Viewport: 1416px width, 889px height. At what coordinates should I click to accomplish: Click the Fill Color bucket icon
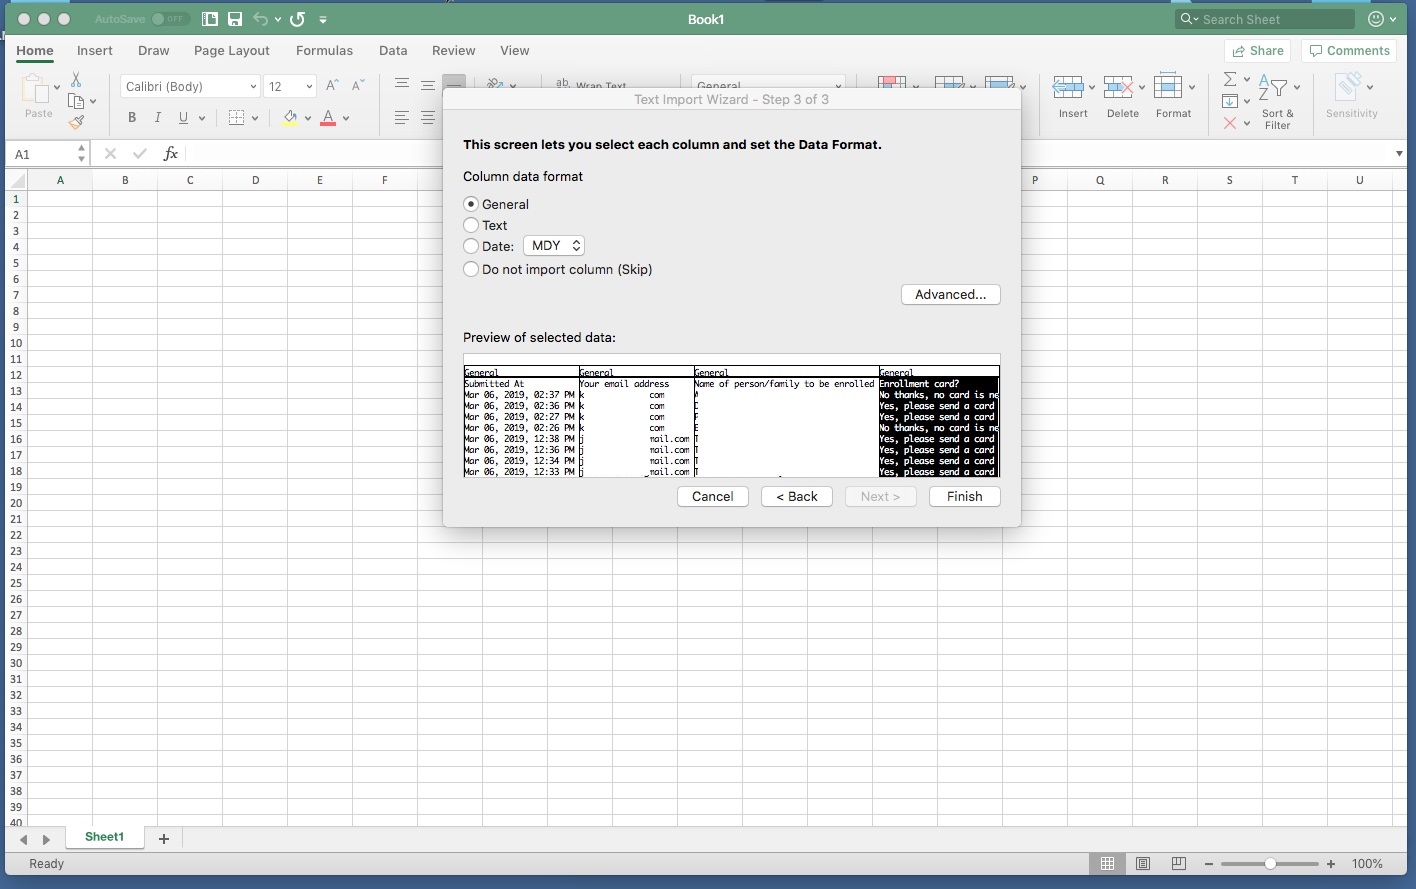click(x=290, y=118)
